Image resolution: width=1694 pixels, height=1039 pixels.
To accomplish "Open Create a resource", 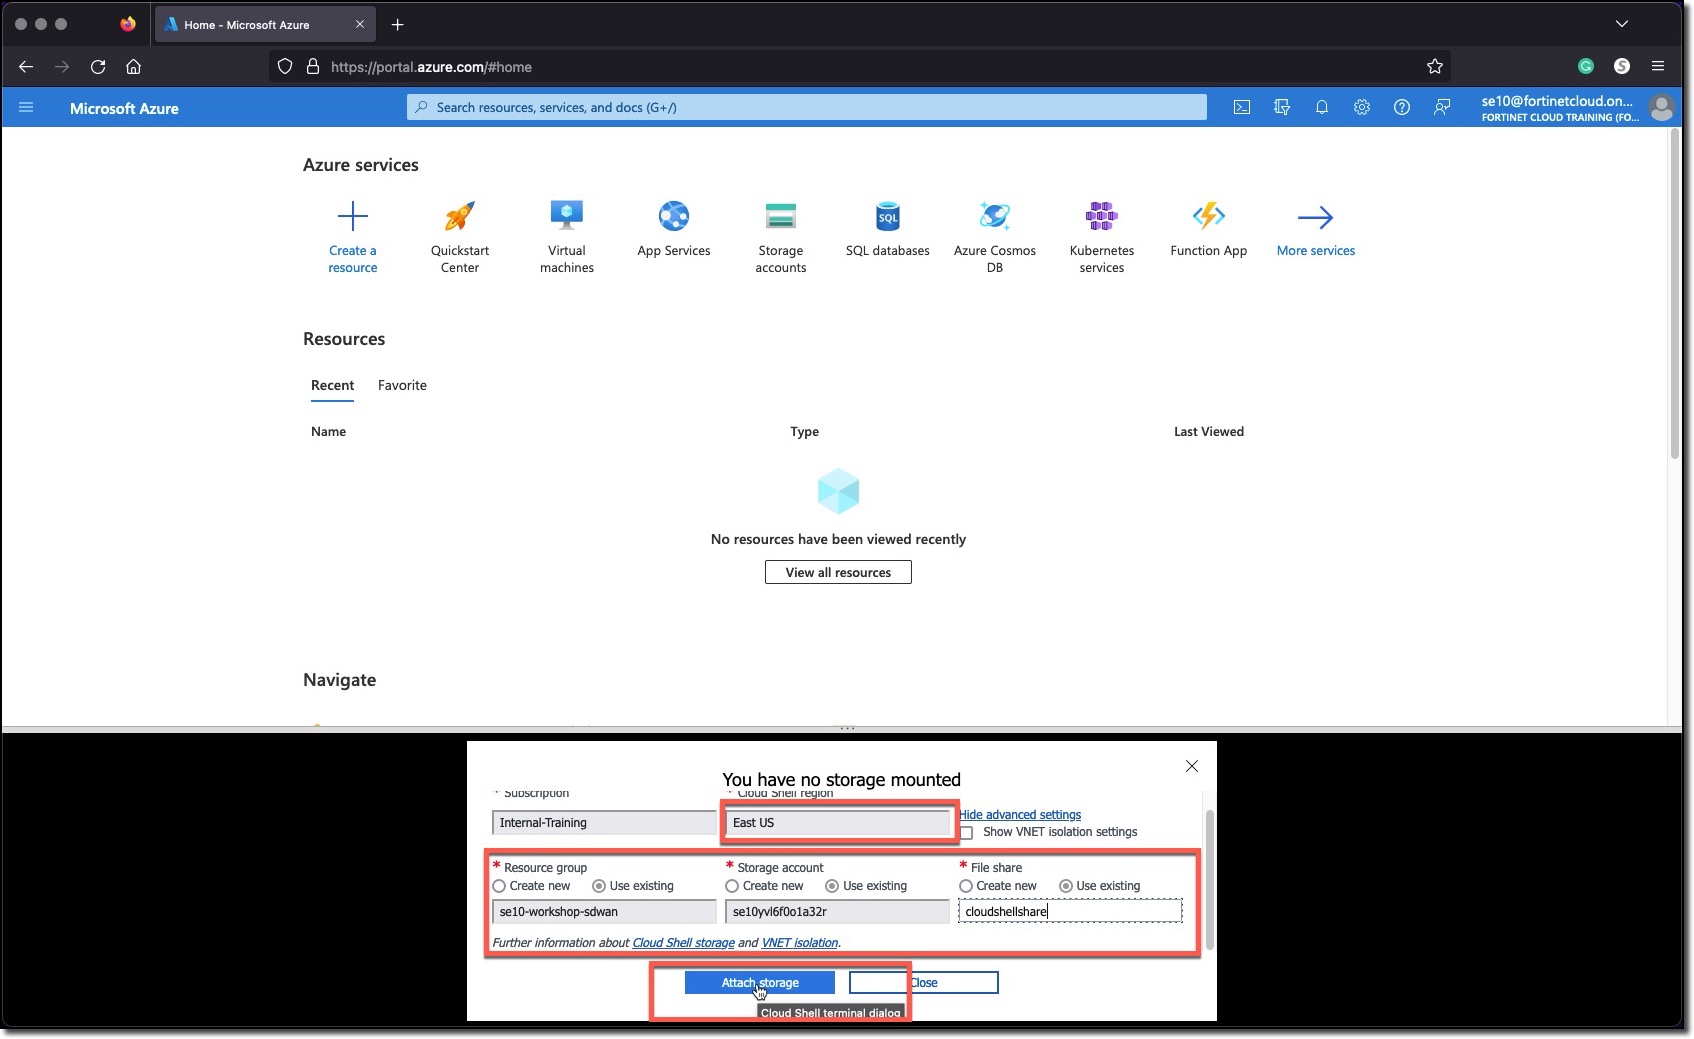I will [x=353, y=236].
